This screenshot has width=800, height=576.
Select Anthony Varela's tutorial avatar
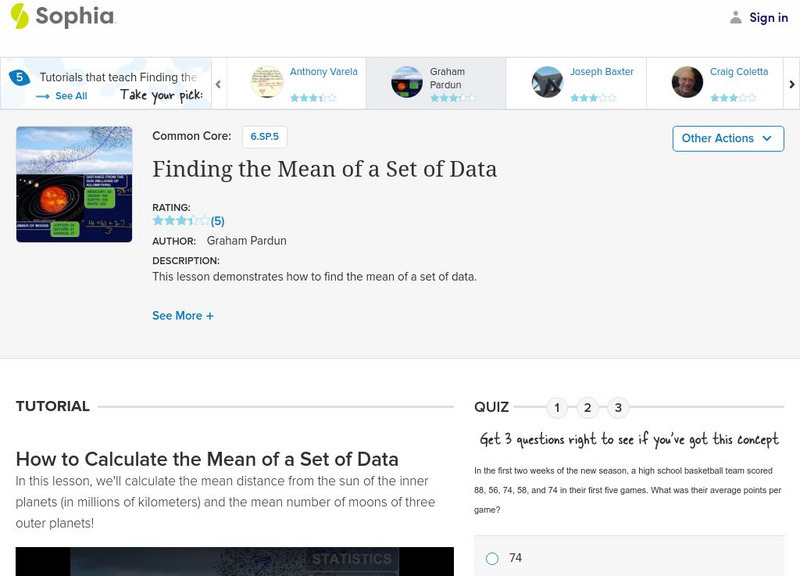[x=267, y=82]
